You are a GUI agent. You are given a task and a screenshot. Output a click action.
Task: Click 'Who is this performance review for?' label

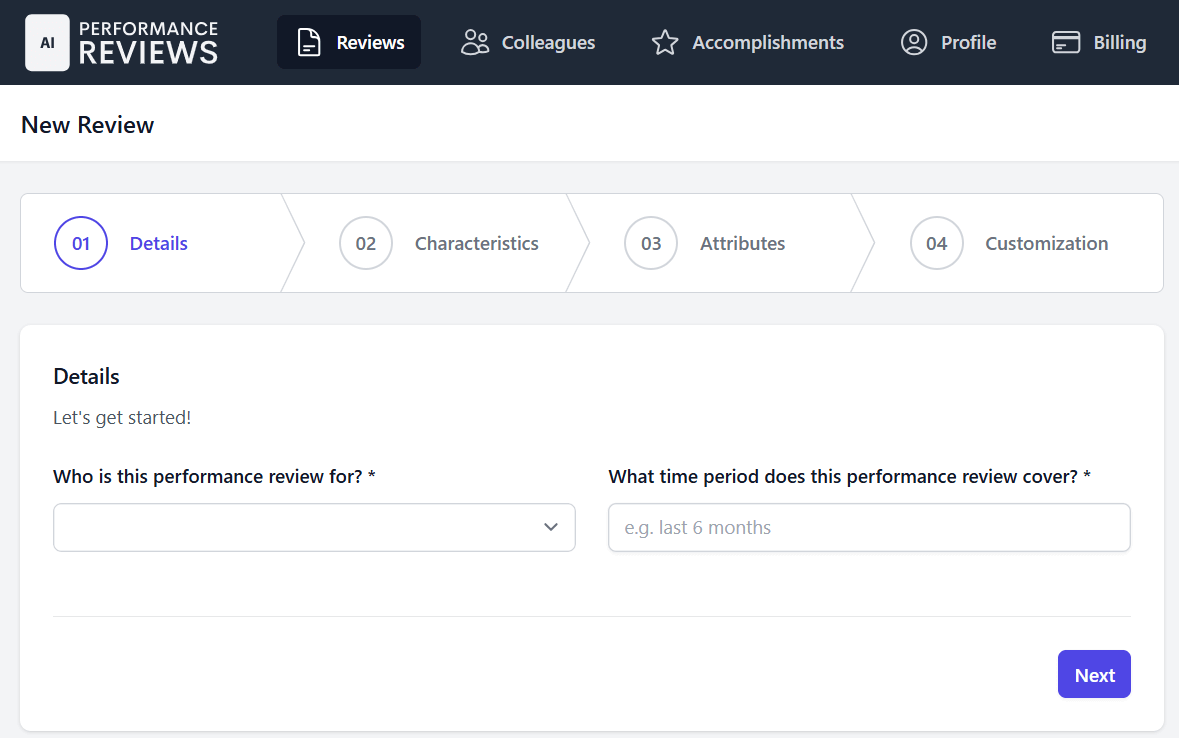[x=214, y=477]
